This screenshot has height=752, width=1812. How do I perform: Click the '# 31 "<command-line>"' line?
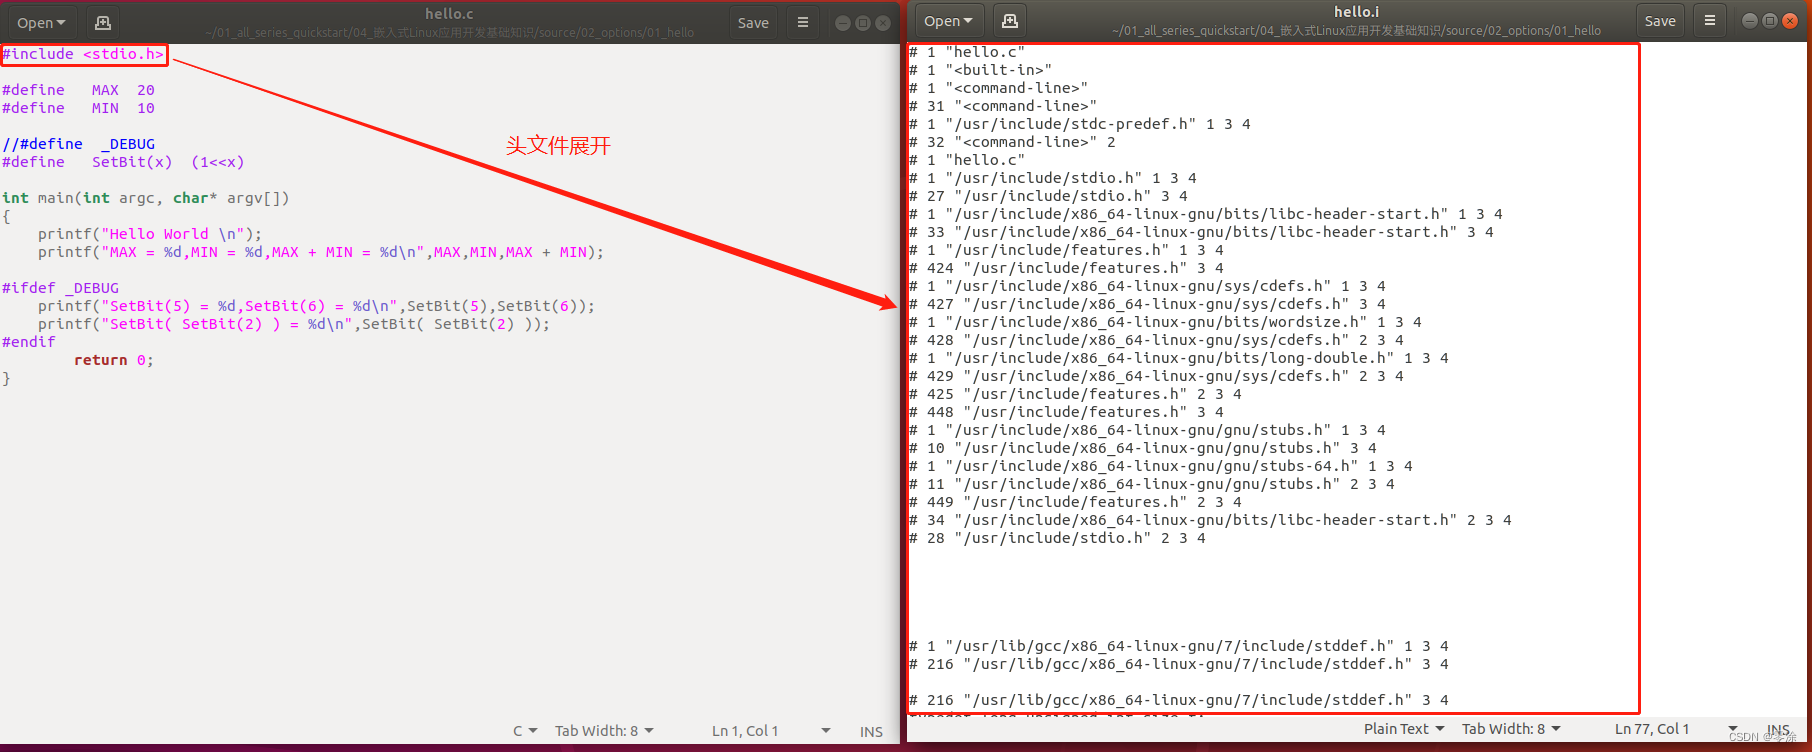(x=1003, y=106)
